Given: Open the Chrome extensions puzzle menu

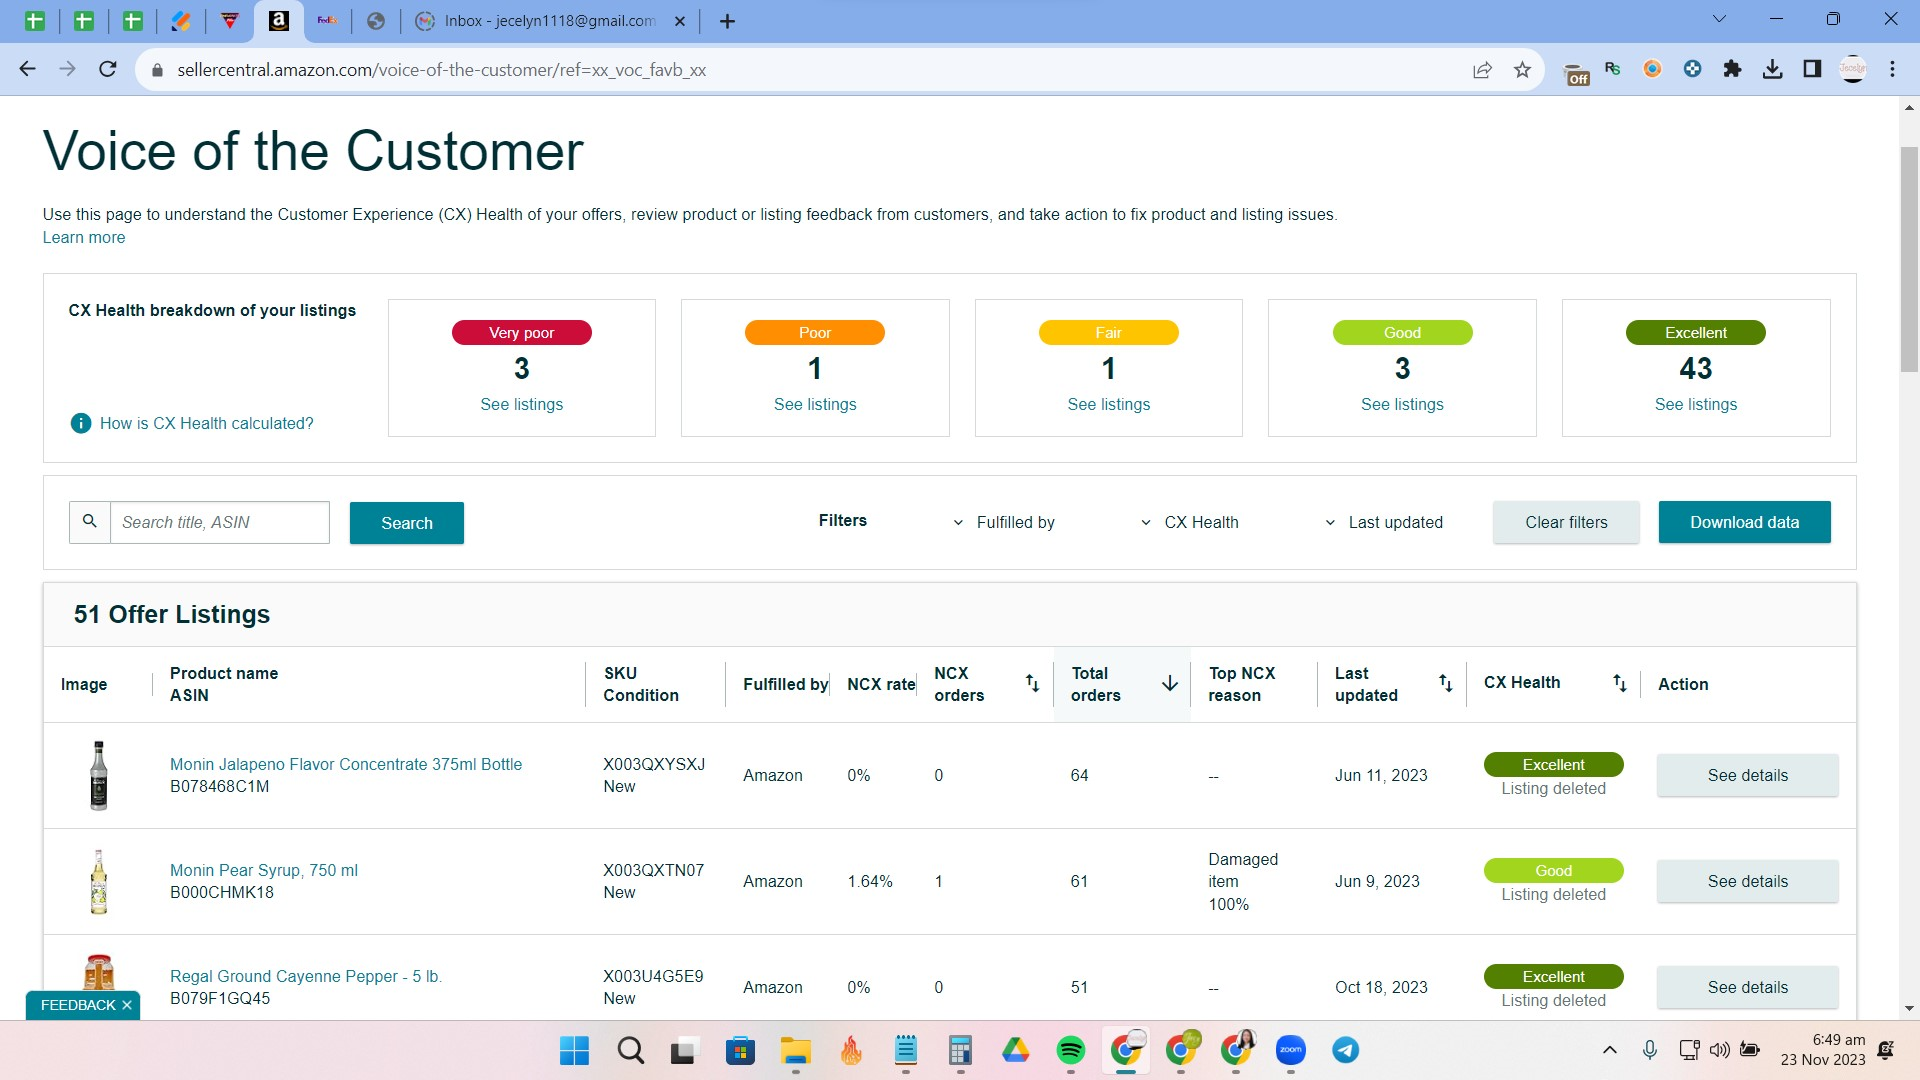Looking at the screenshot, I should (1732, 69).
